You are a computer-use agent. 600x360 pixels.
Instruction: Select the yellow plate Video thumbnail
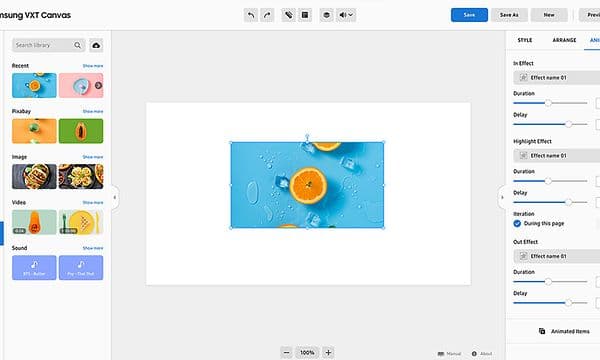[81, 222]
